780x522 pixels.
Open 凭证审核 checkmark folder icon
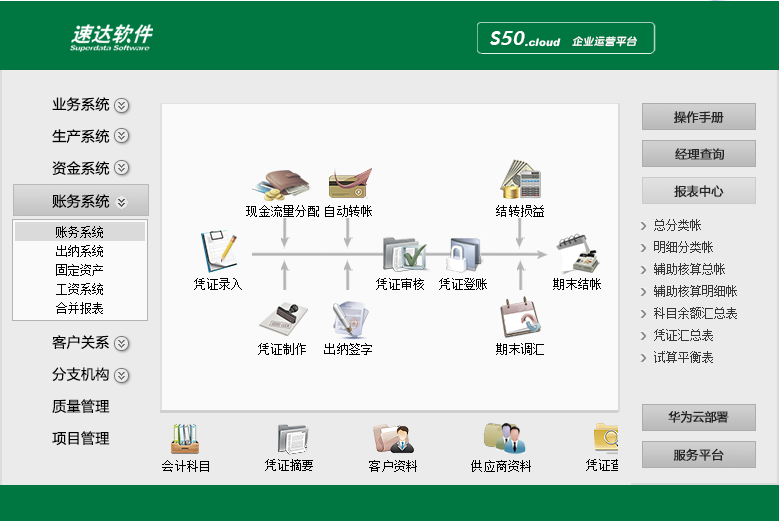tap(404, 254)
